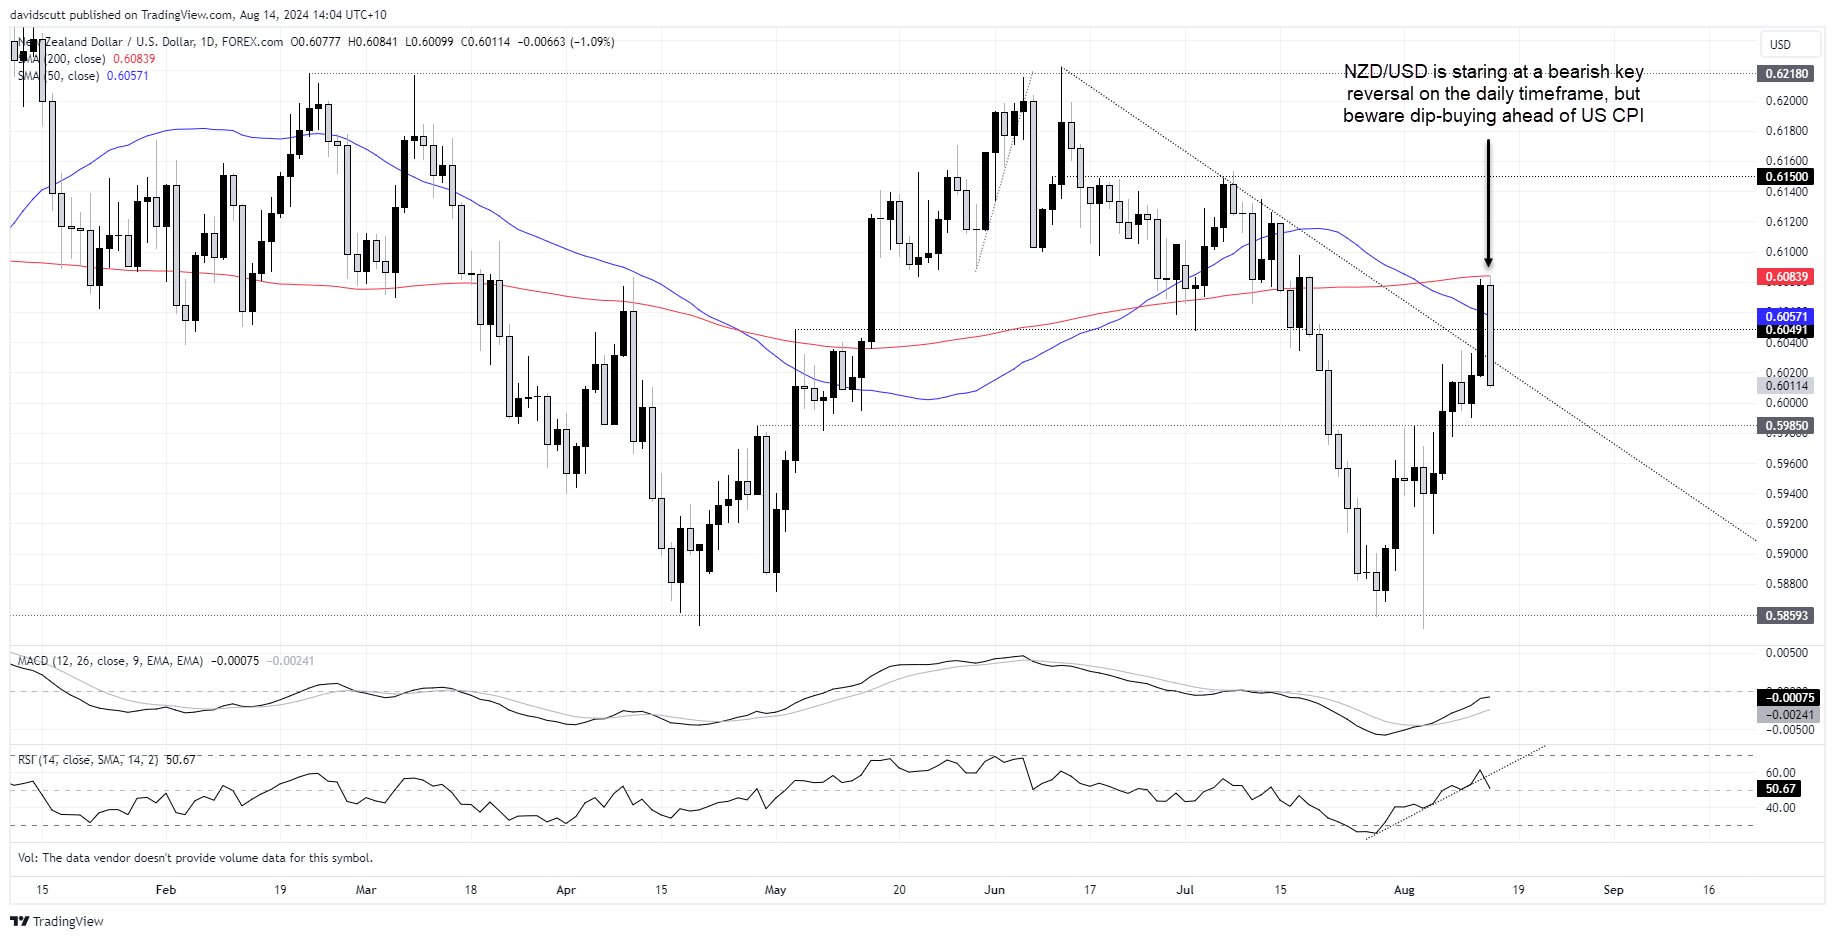Click the red 0.60839 SMA price label
This screenshot has height=939, width=1835.
(x=1786, y=277)
